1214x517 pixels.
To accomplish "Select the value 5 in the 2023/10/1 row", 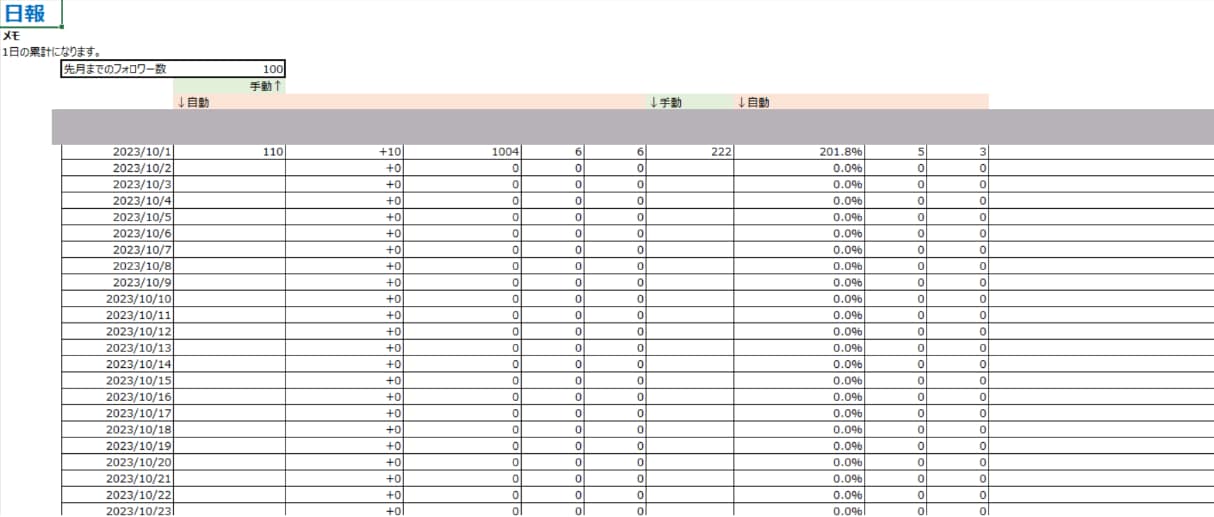I will (896, 152).
